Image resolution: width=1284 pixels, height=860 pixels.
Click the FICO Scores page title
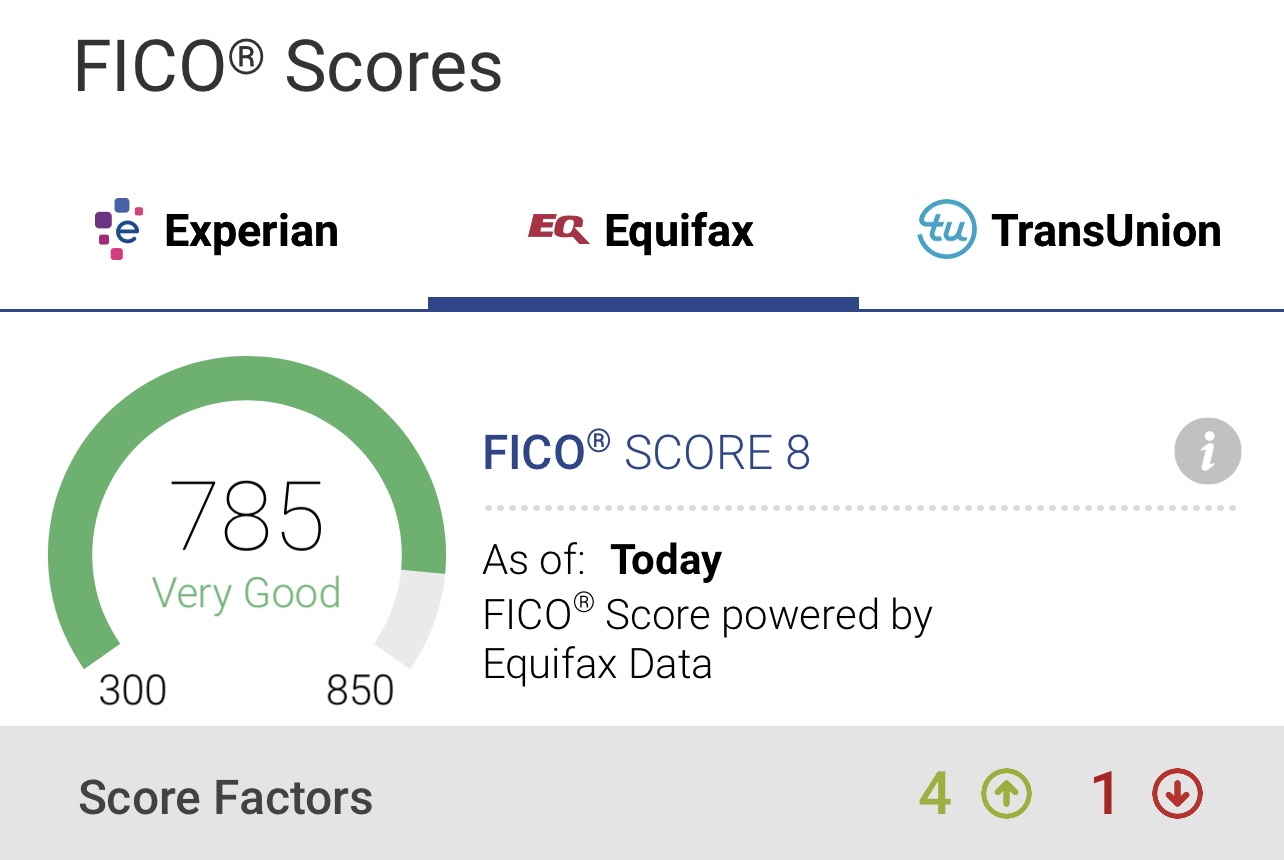click(x=288, y=68)
